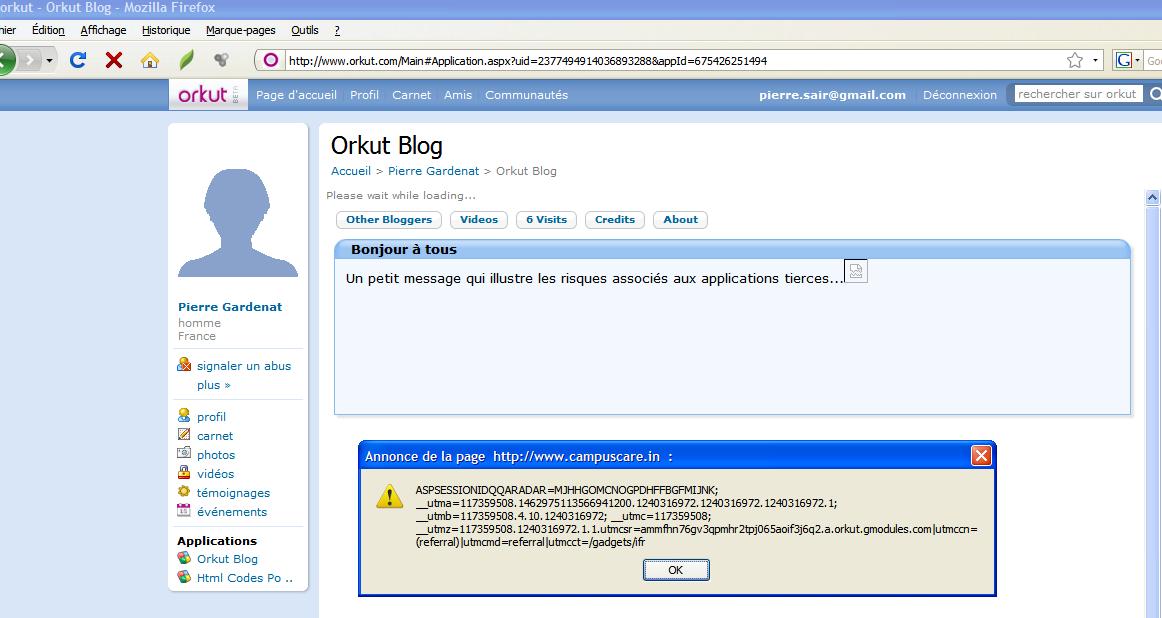The height and width of the screenshot is (618, 1162).
Task: Bookmark this page with the star icon
Action: pyautogui.click(x=1075, y=60)
